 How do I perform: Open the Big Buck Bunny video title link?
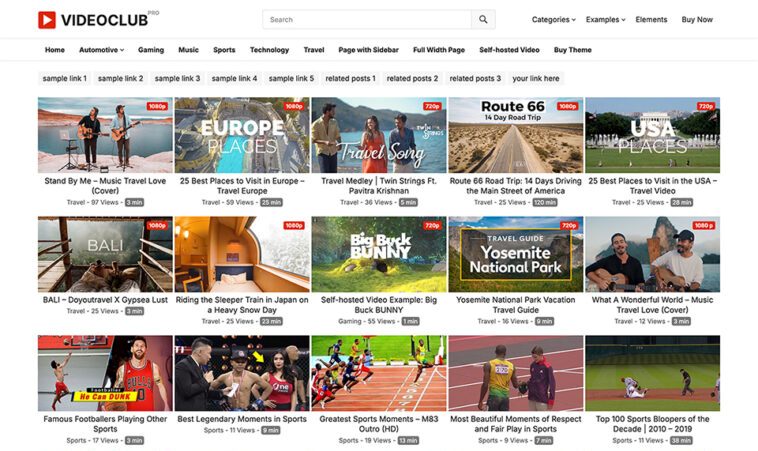coord(379,304)
